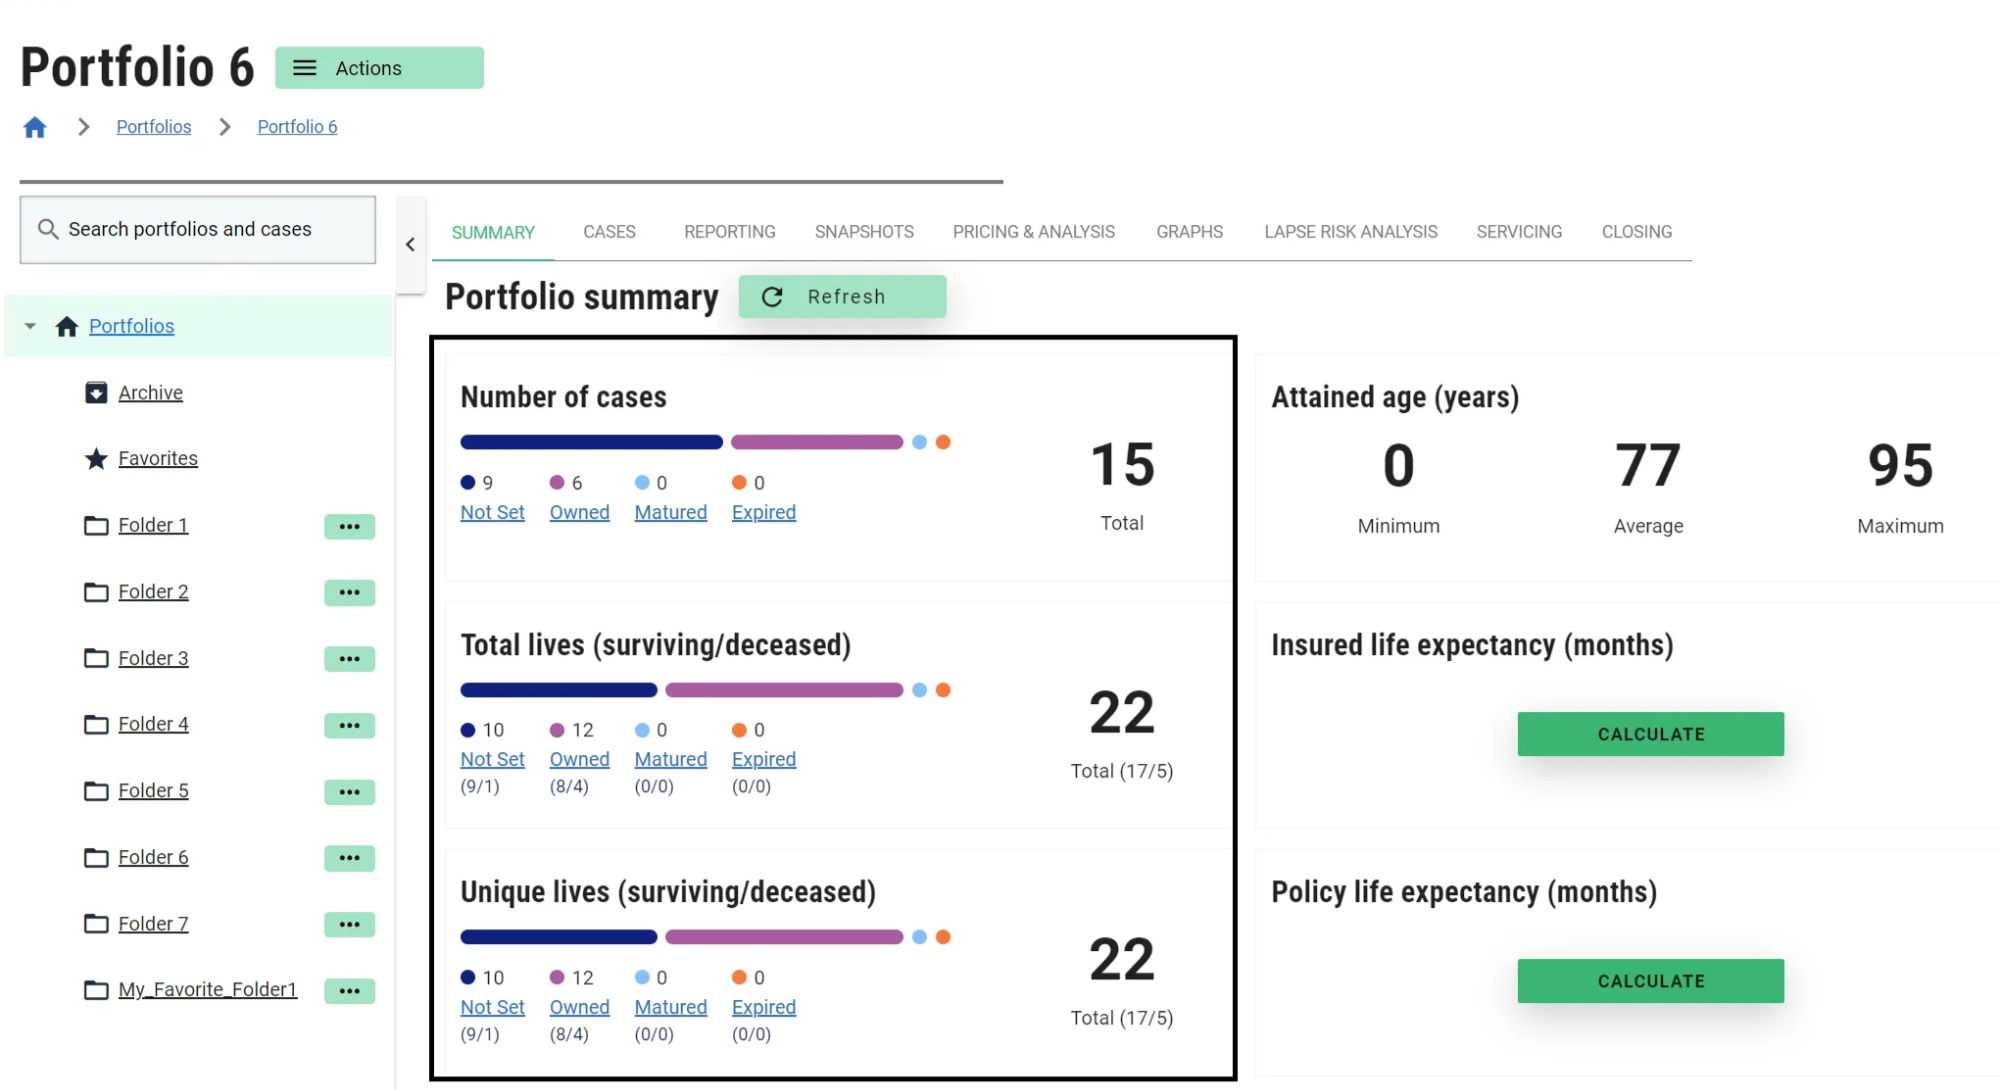Collapse the left sidebar panel chevron
Image resolution: width=2000 pixels, height=1090 pixels.
(x=410, y=244)
